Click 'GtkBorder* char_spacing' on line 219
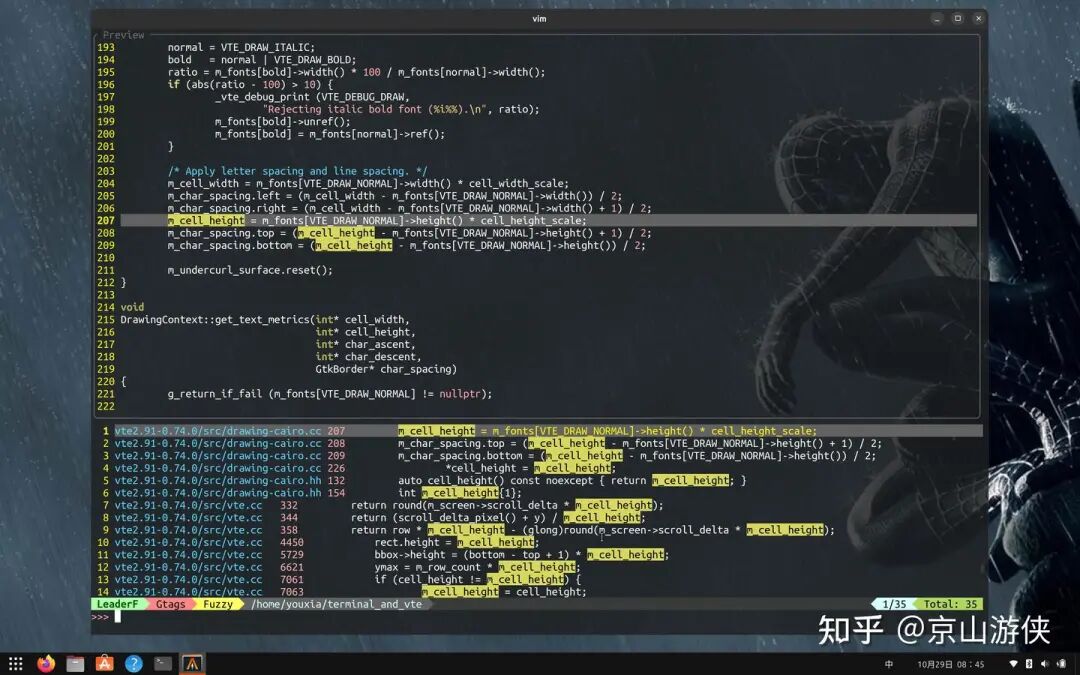Viewport: 1080px width, 675px height. click(384, 370)
